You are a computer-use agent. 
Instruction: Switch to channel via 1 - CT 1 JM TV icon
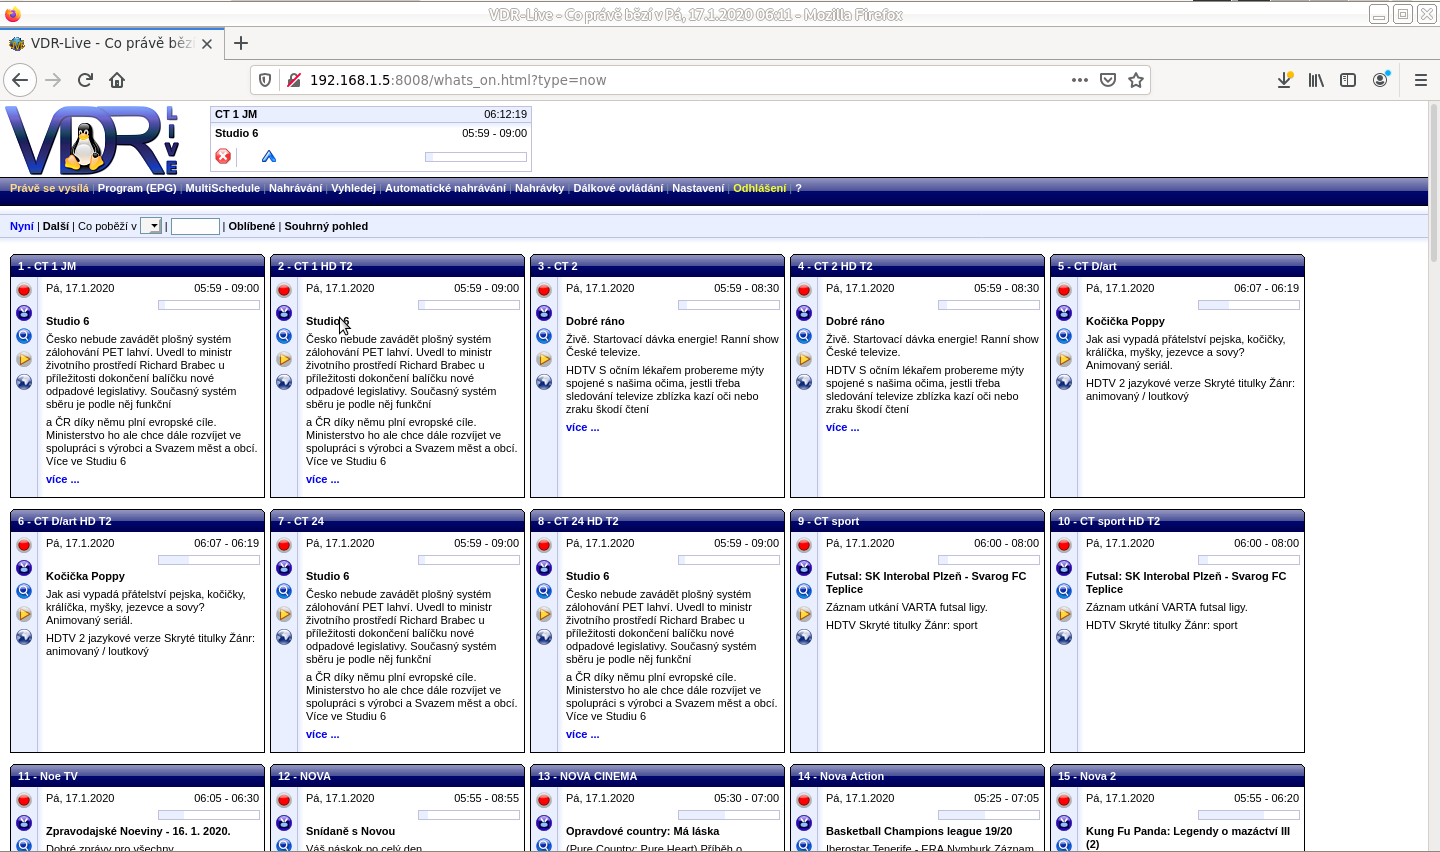click(x=24, y=313)
